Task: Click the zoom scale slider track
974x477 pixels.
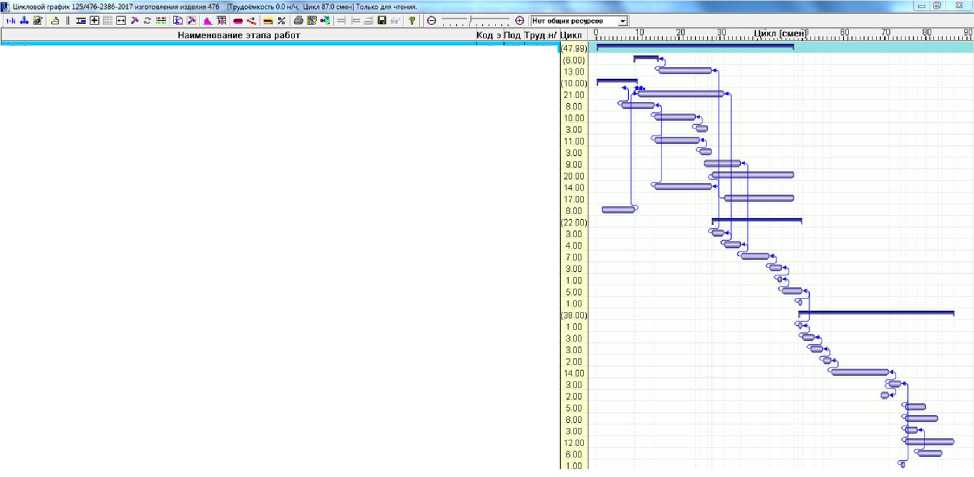Action: pyautogui.click(x=474, y=20)
